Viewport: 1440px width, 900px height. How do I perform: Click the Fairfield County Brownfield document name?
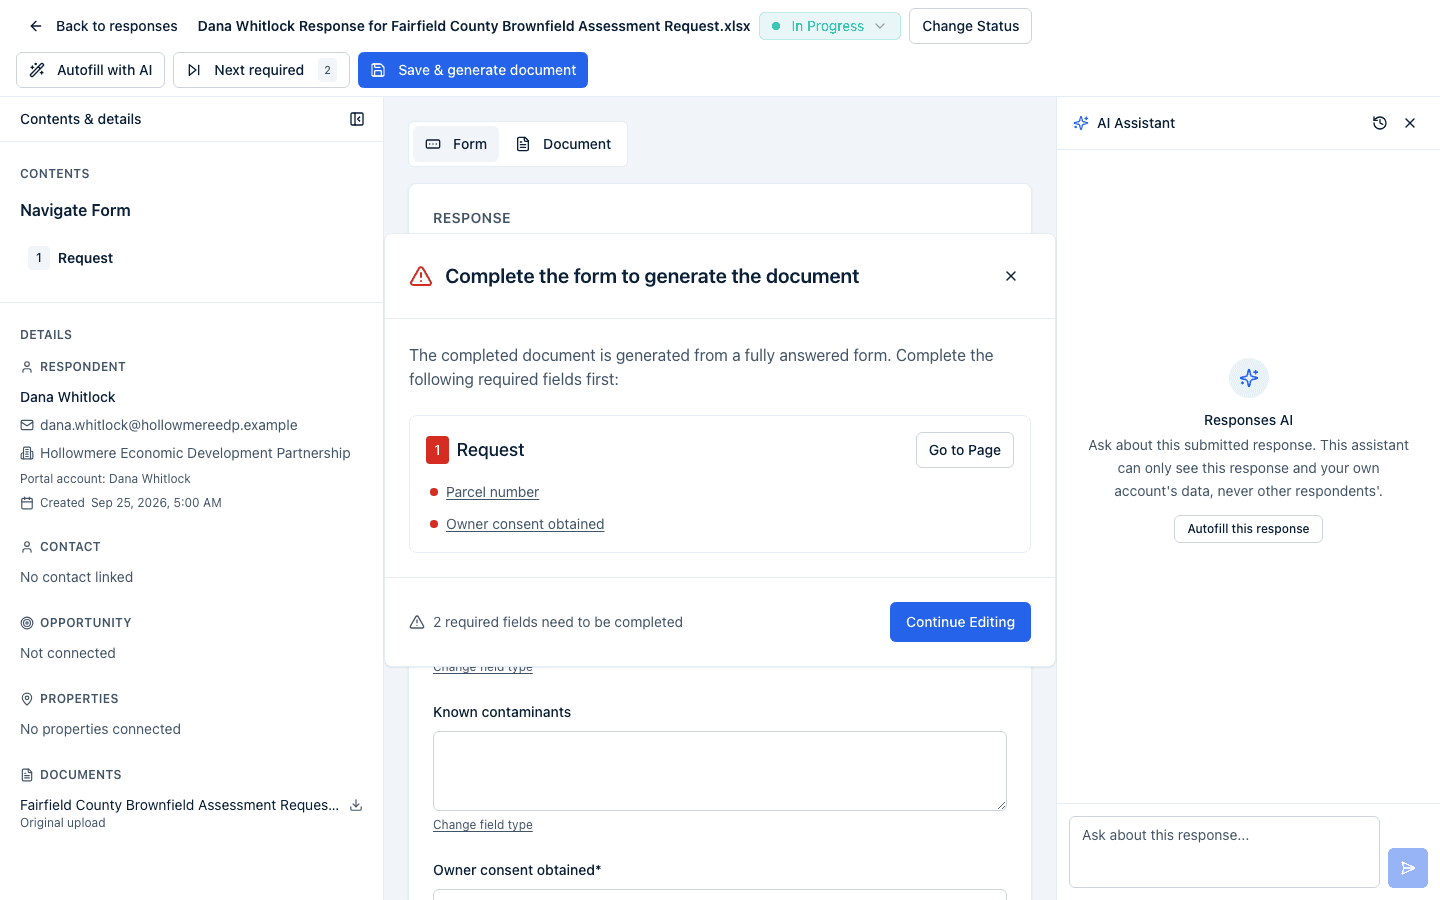point(180,805)
